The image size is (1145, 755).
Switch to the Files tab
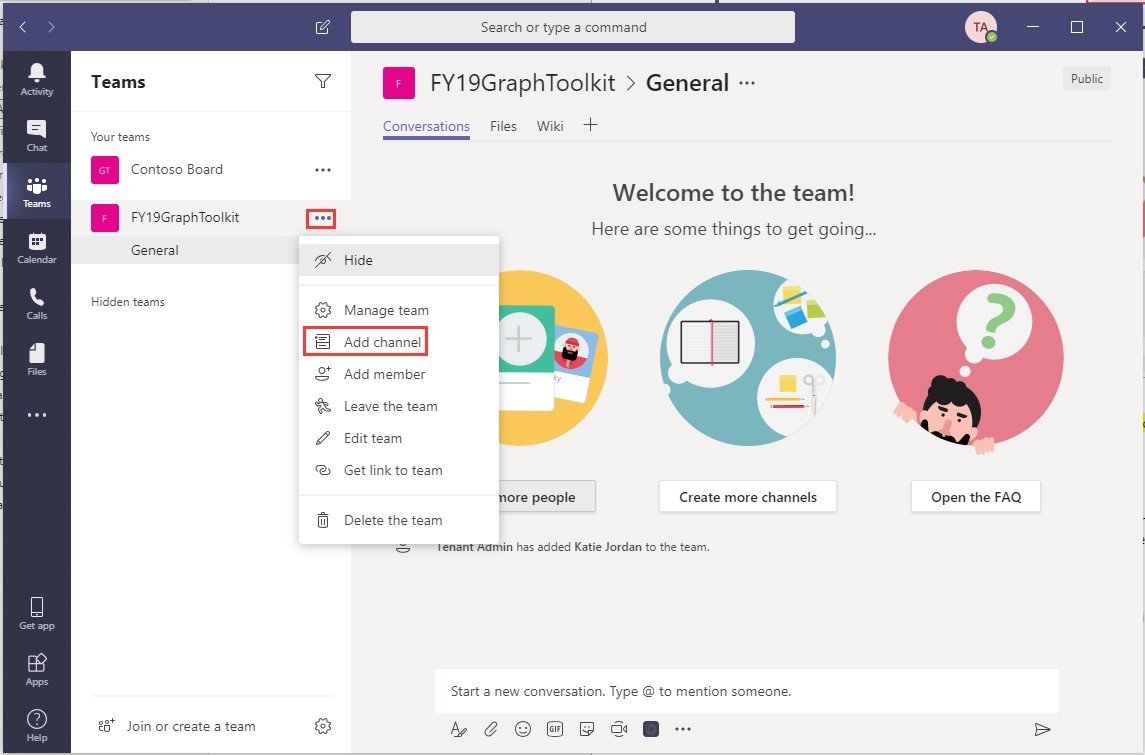click(x=503, y=126)
